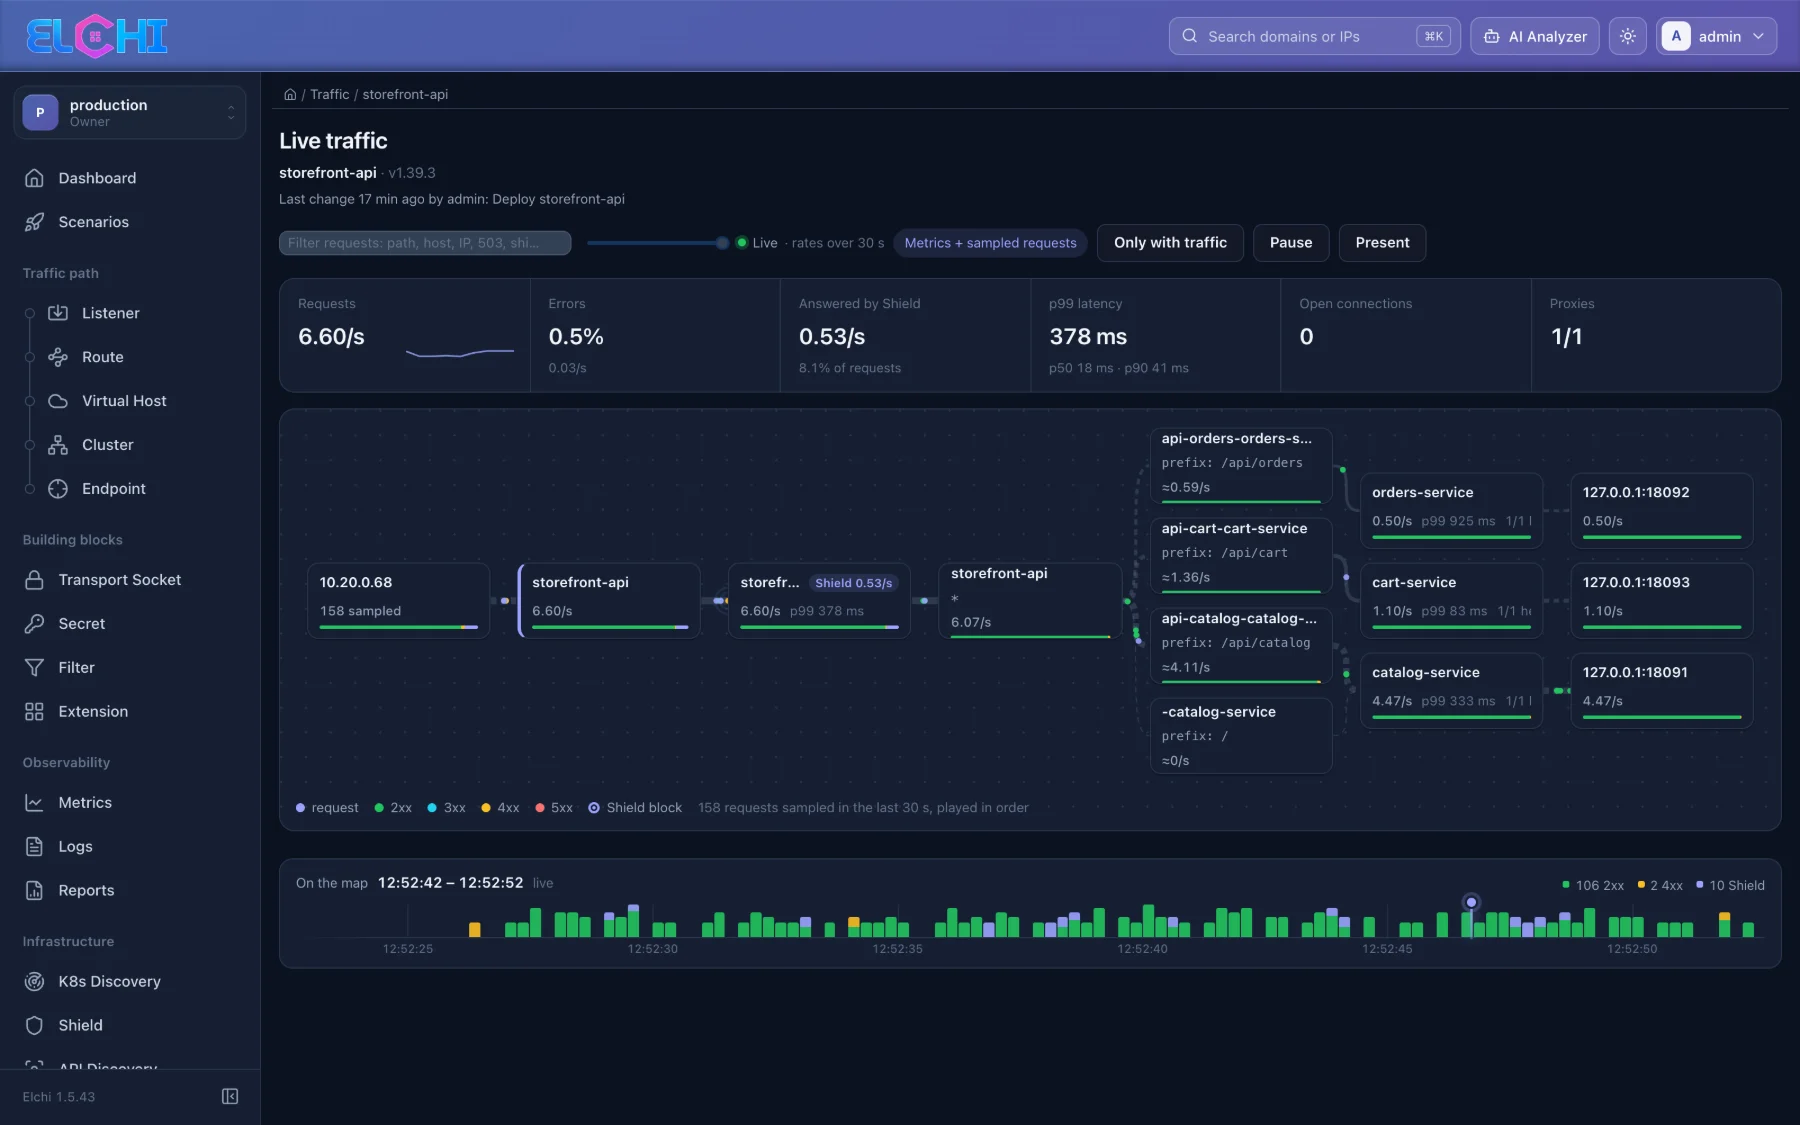Click the Extension grid icon

click(34, 712)
